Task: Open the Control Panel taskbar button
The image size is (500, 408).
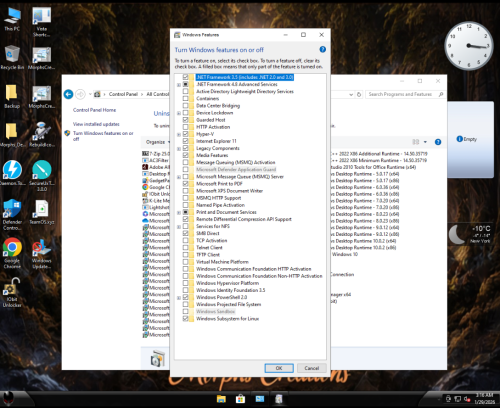Action: tap(260, 399)
